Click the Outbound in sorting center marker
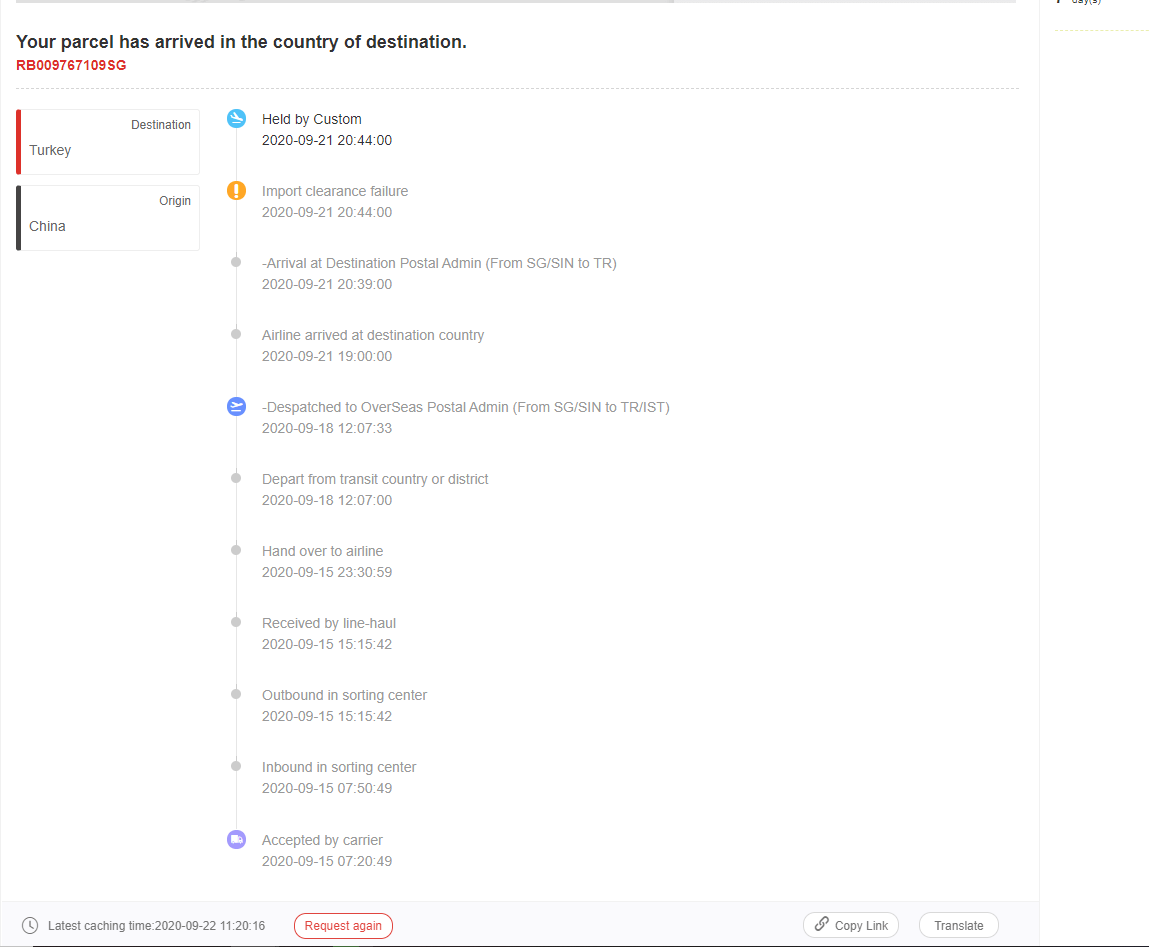 (x=236, y=694)
